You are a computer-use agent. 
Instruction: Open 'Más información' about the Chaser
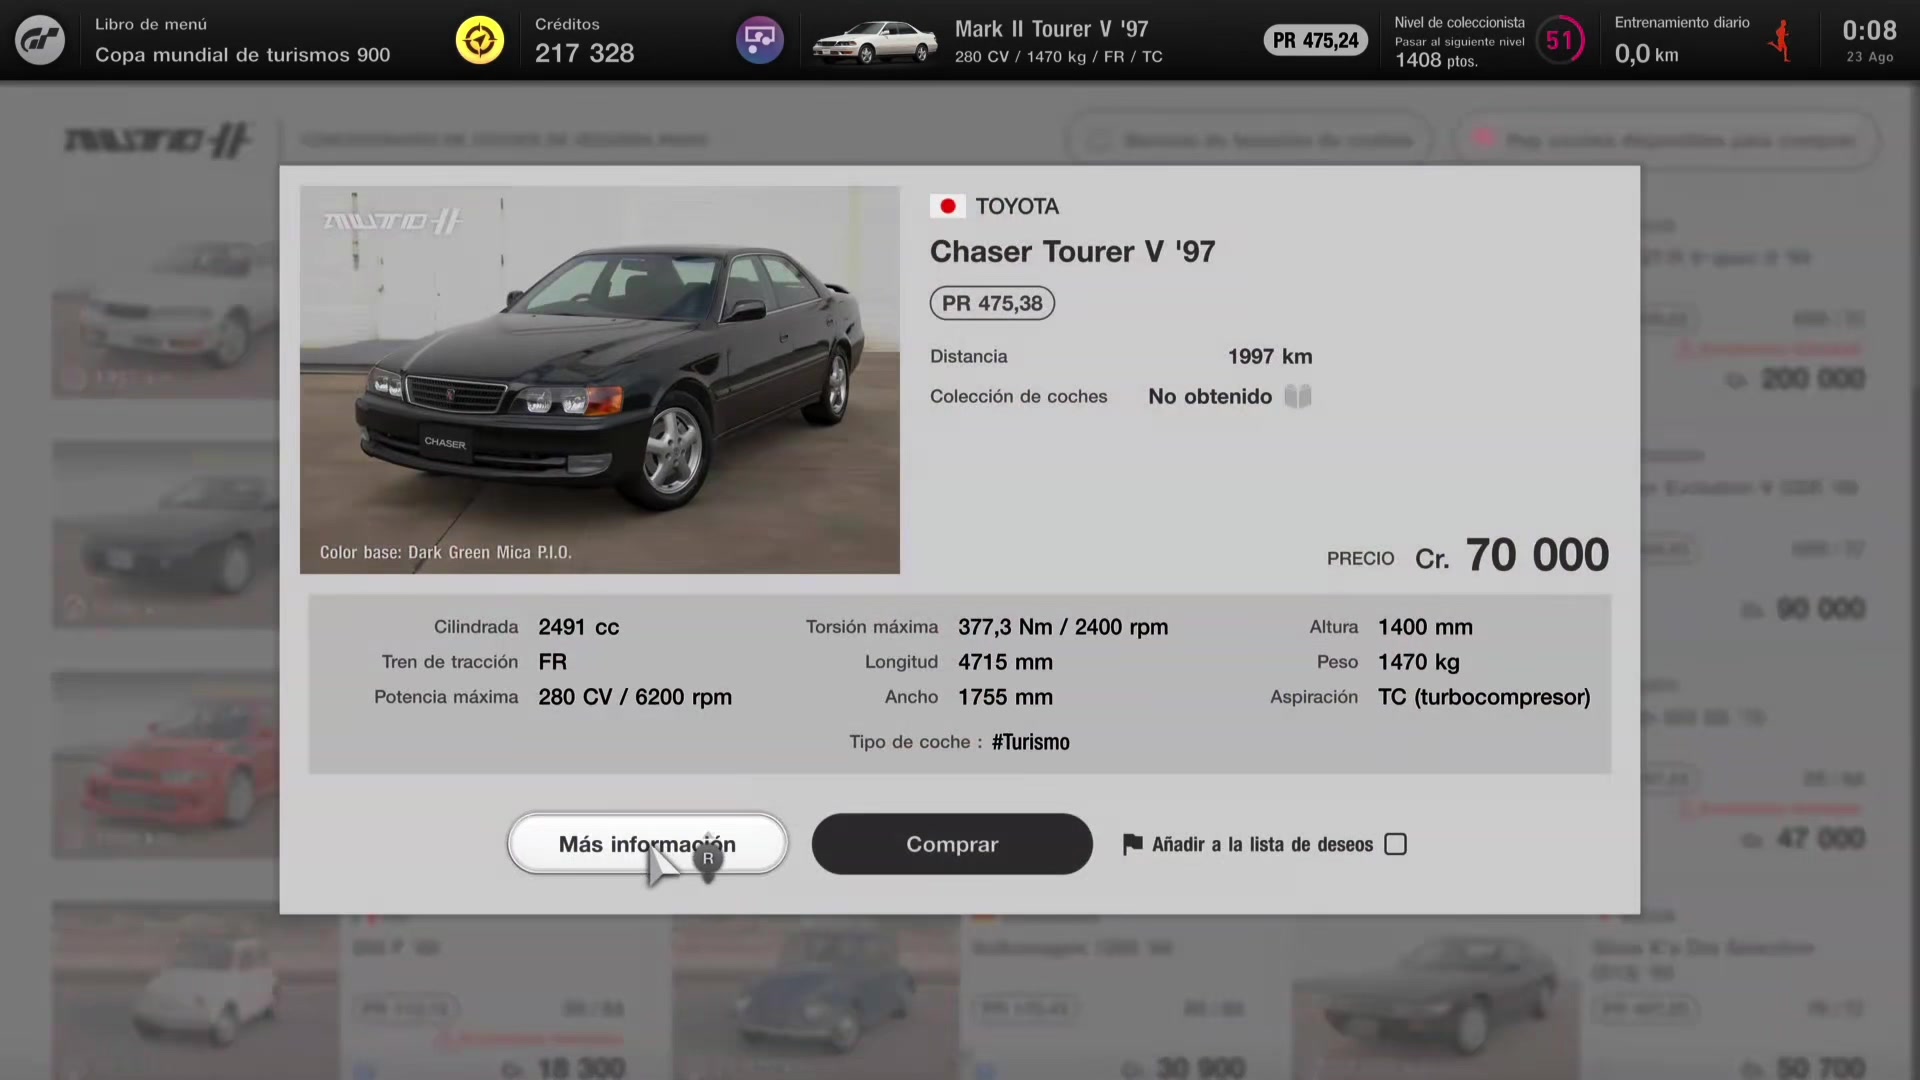pyautogui.click(x=647, y=844)
